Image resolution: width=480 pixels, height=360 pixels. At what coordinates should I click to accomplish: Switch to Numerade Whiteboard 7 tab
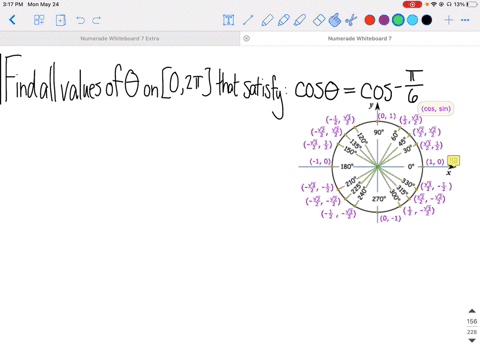tap(360, 38)
